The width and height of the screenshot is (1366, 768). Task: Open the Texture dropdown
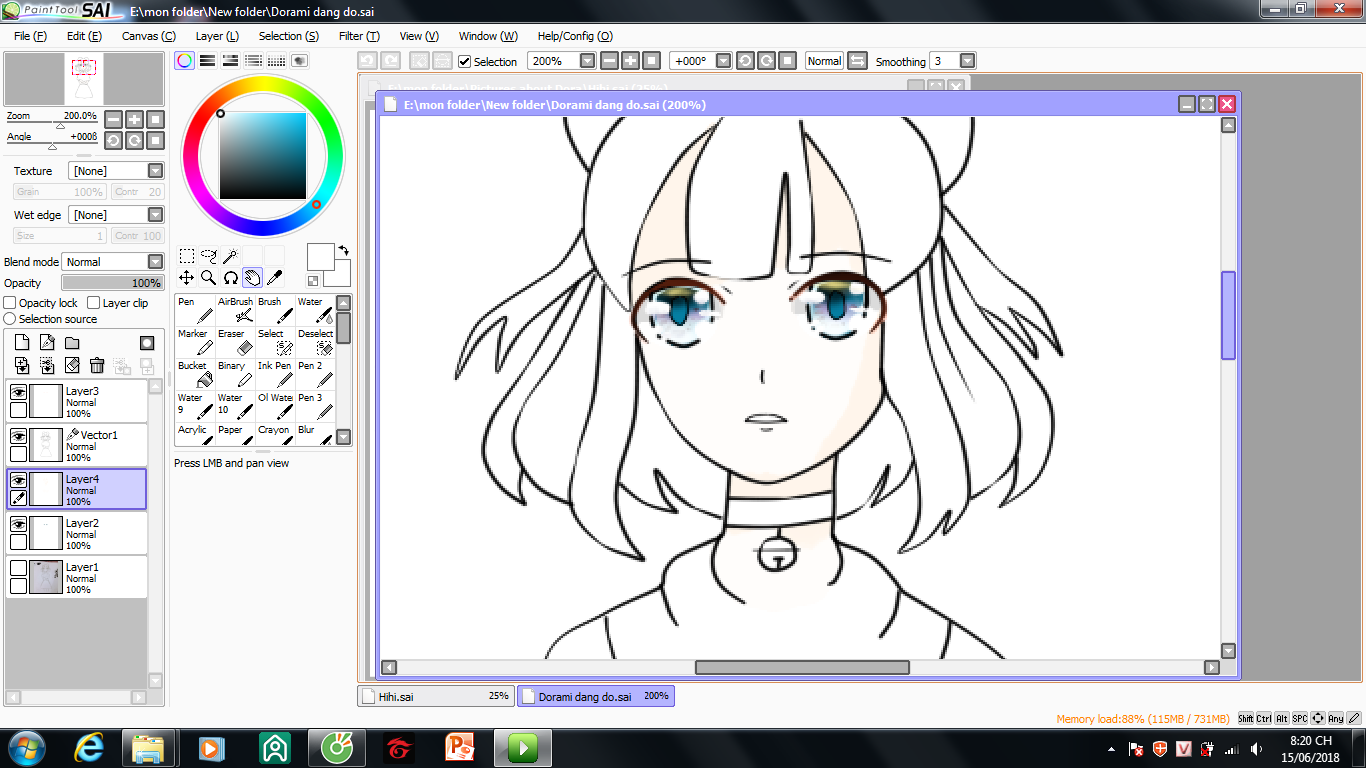pyautogui.click(x=155, y=171)
